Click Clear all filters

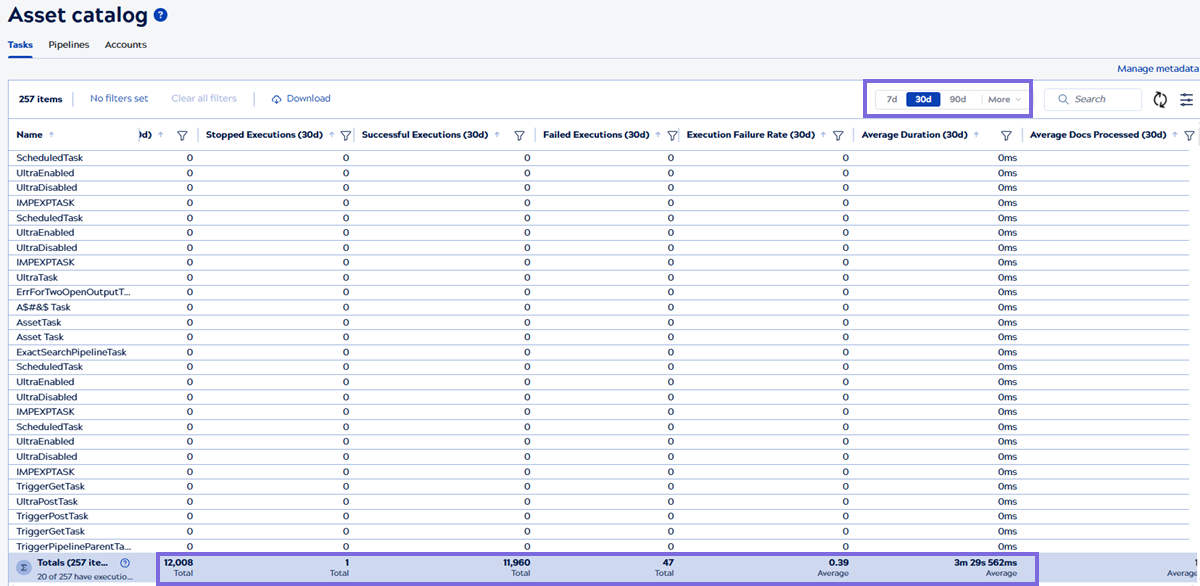tap(204, 99)
